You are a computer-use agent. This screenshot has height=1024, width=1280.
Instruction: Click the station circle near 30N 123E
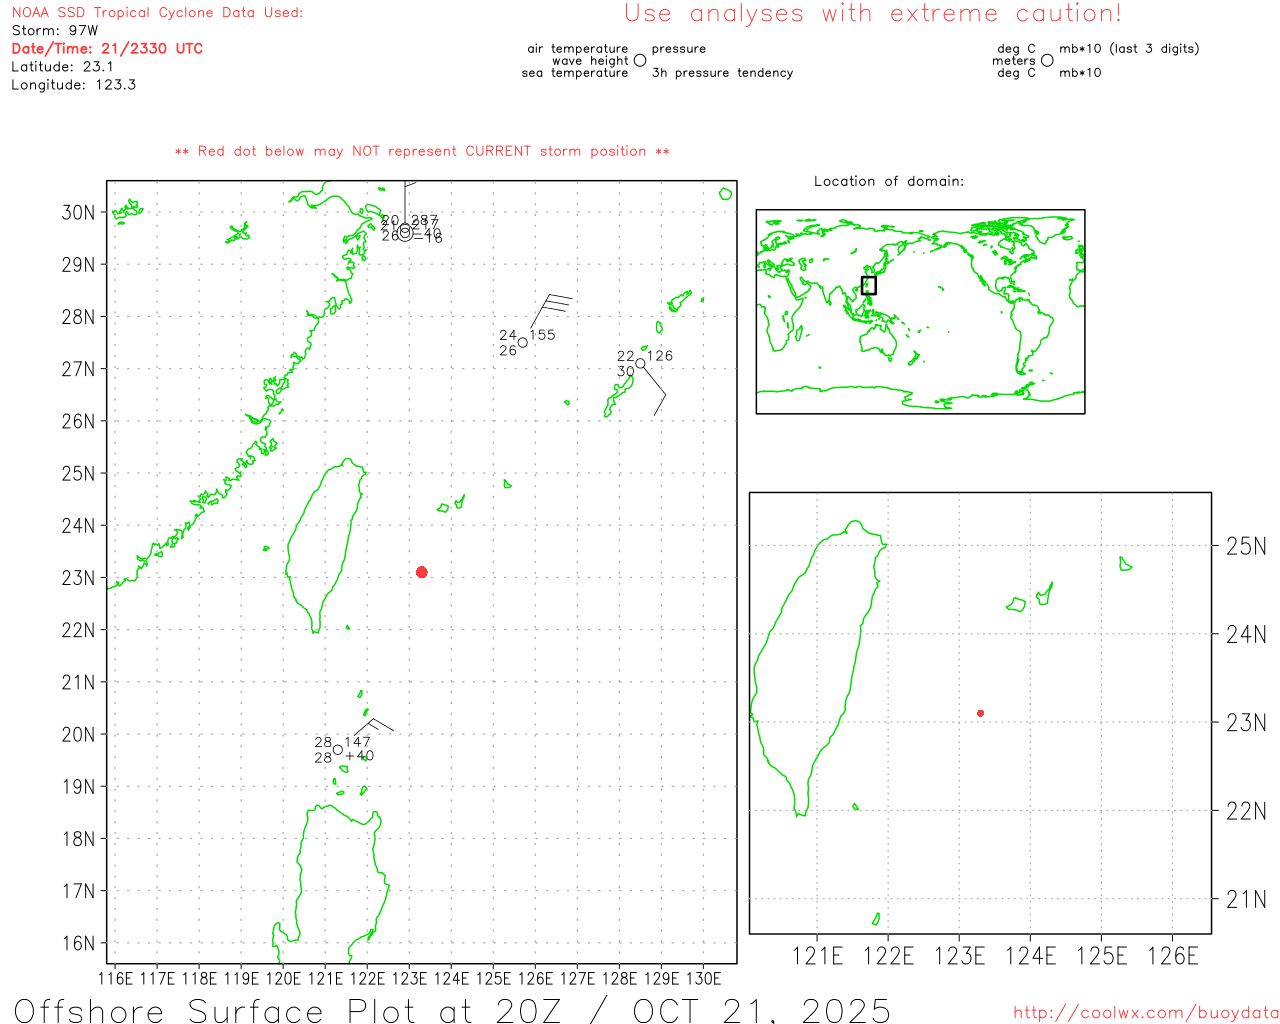405,229
